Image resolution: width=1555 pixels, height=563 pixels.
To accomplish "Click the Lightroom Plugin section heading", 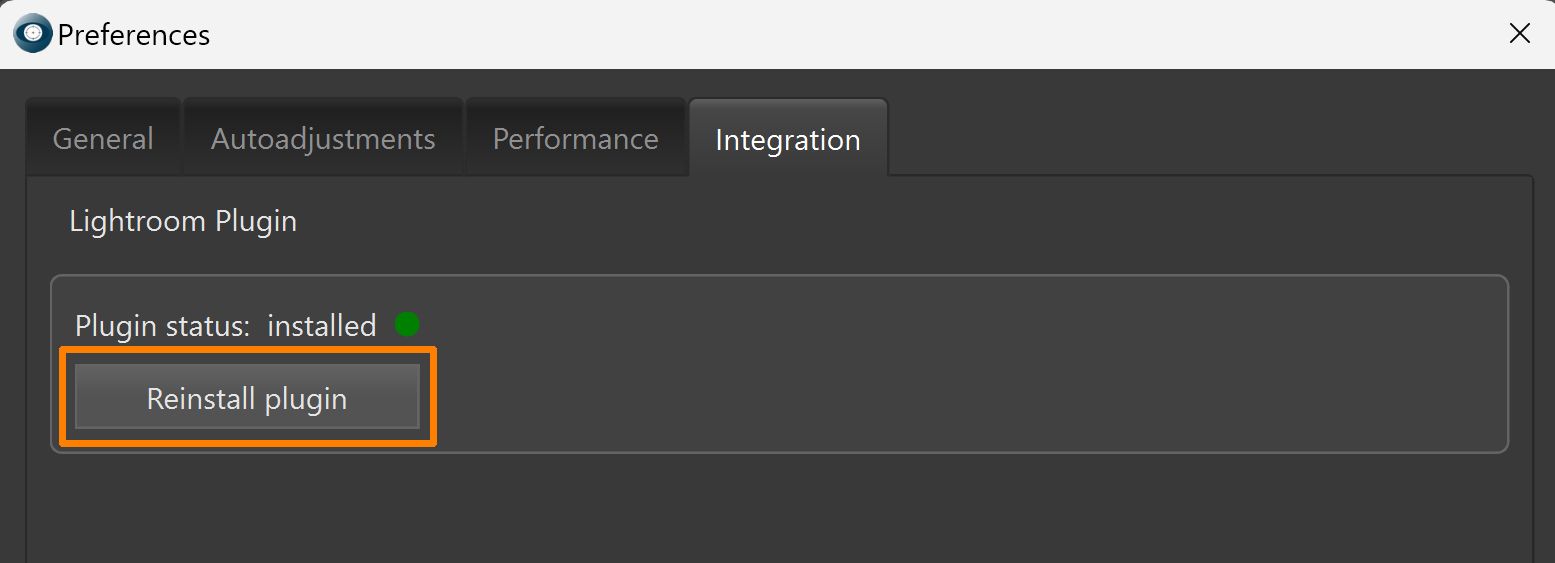I will 183,221.
